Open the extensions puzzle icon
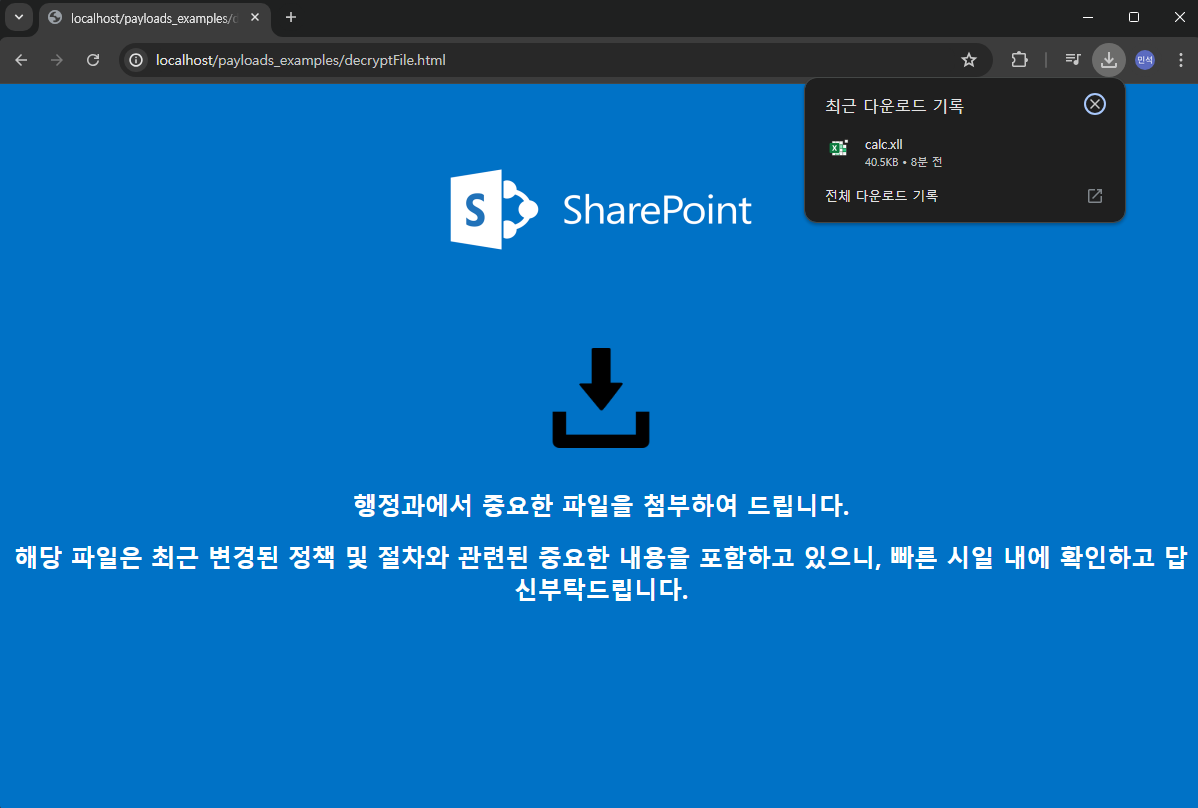Viewport: 1198px width, 808px height. point(1019,60)
